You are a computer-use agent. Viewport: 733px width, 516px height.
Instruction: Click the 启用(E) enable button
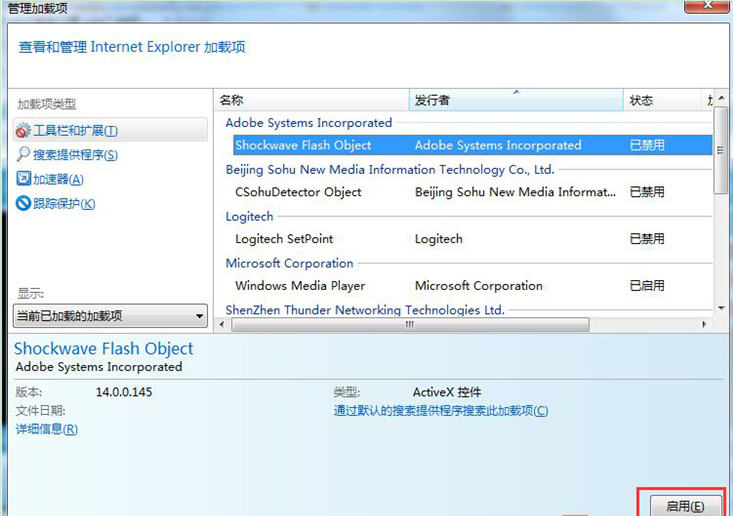click(685, 506)
